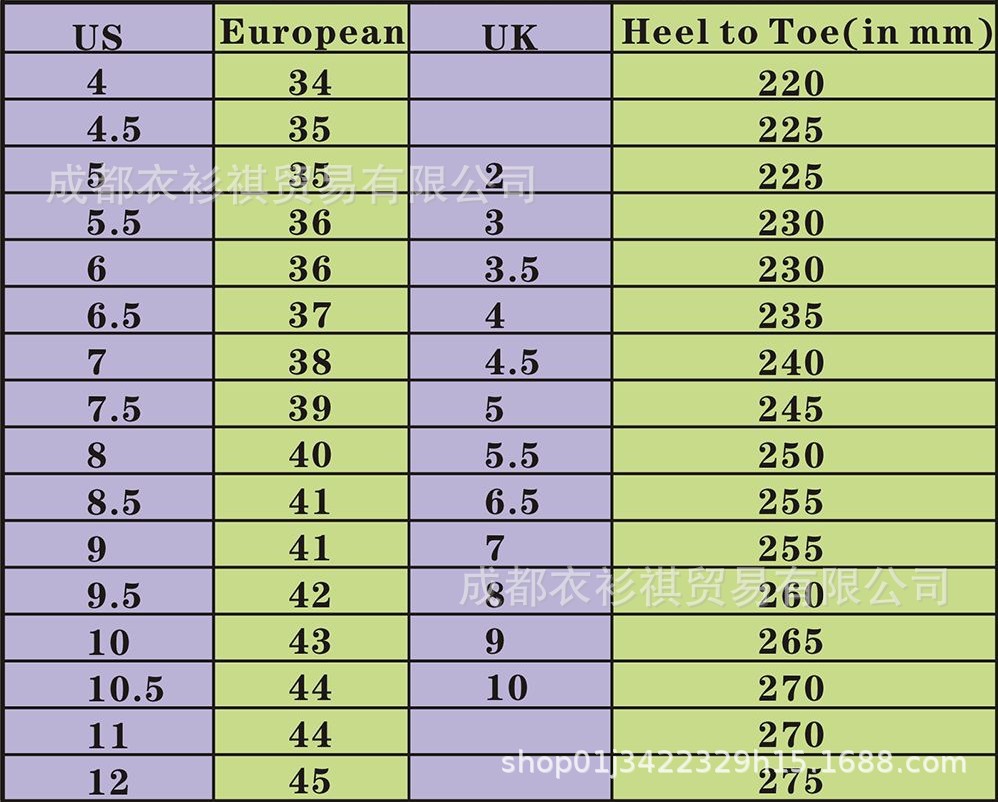The image size is (998, 802).
Task: Select the 235 mm heel-to-toe value
Action: point(791,316)
